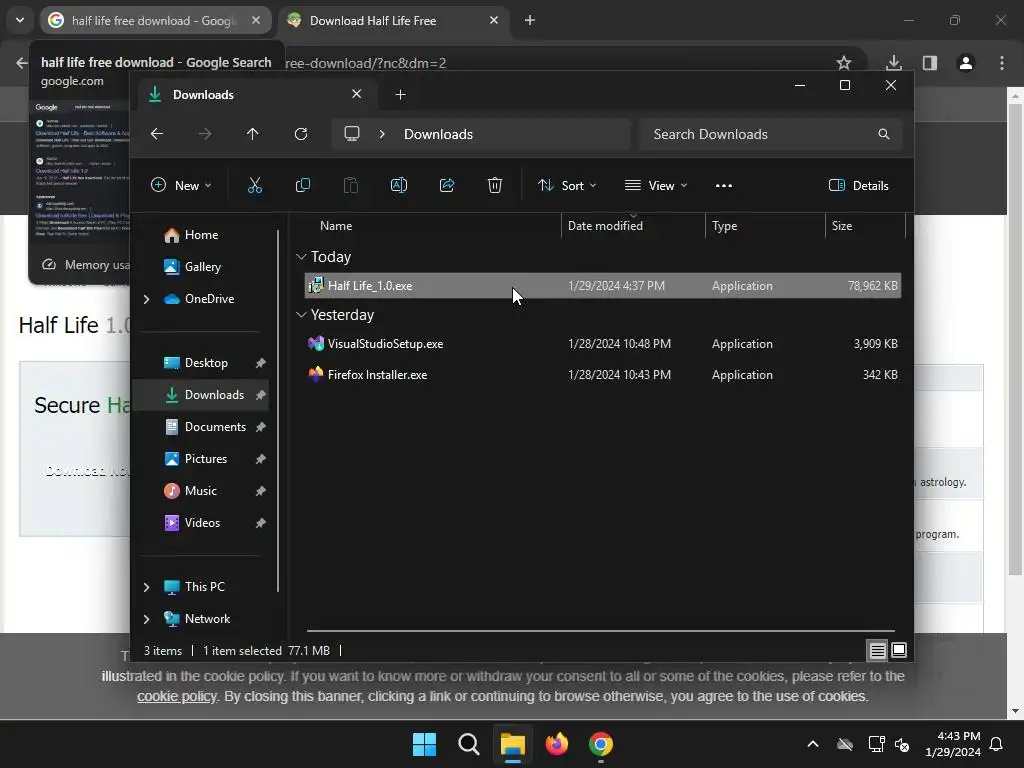
Task: Open Chrome profile avatar icon
Action: click(965, 63)
